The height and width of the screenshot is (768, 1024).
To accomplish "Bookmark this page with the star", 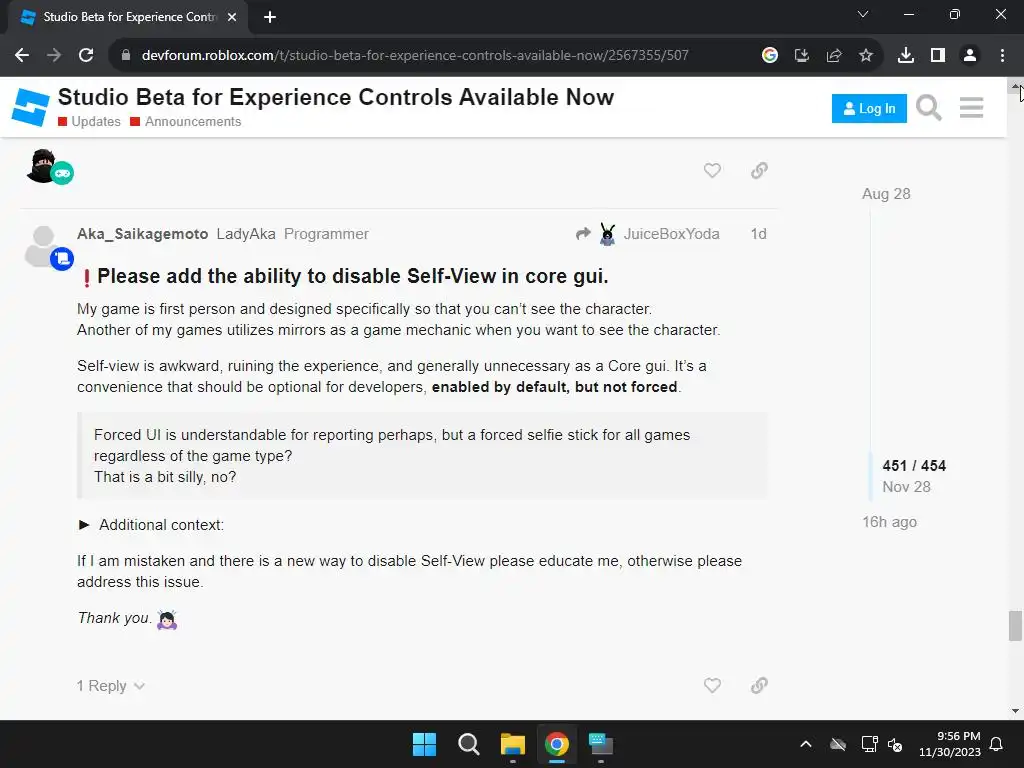I will [x=866, y=56].
